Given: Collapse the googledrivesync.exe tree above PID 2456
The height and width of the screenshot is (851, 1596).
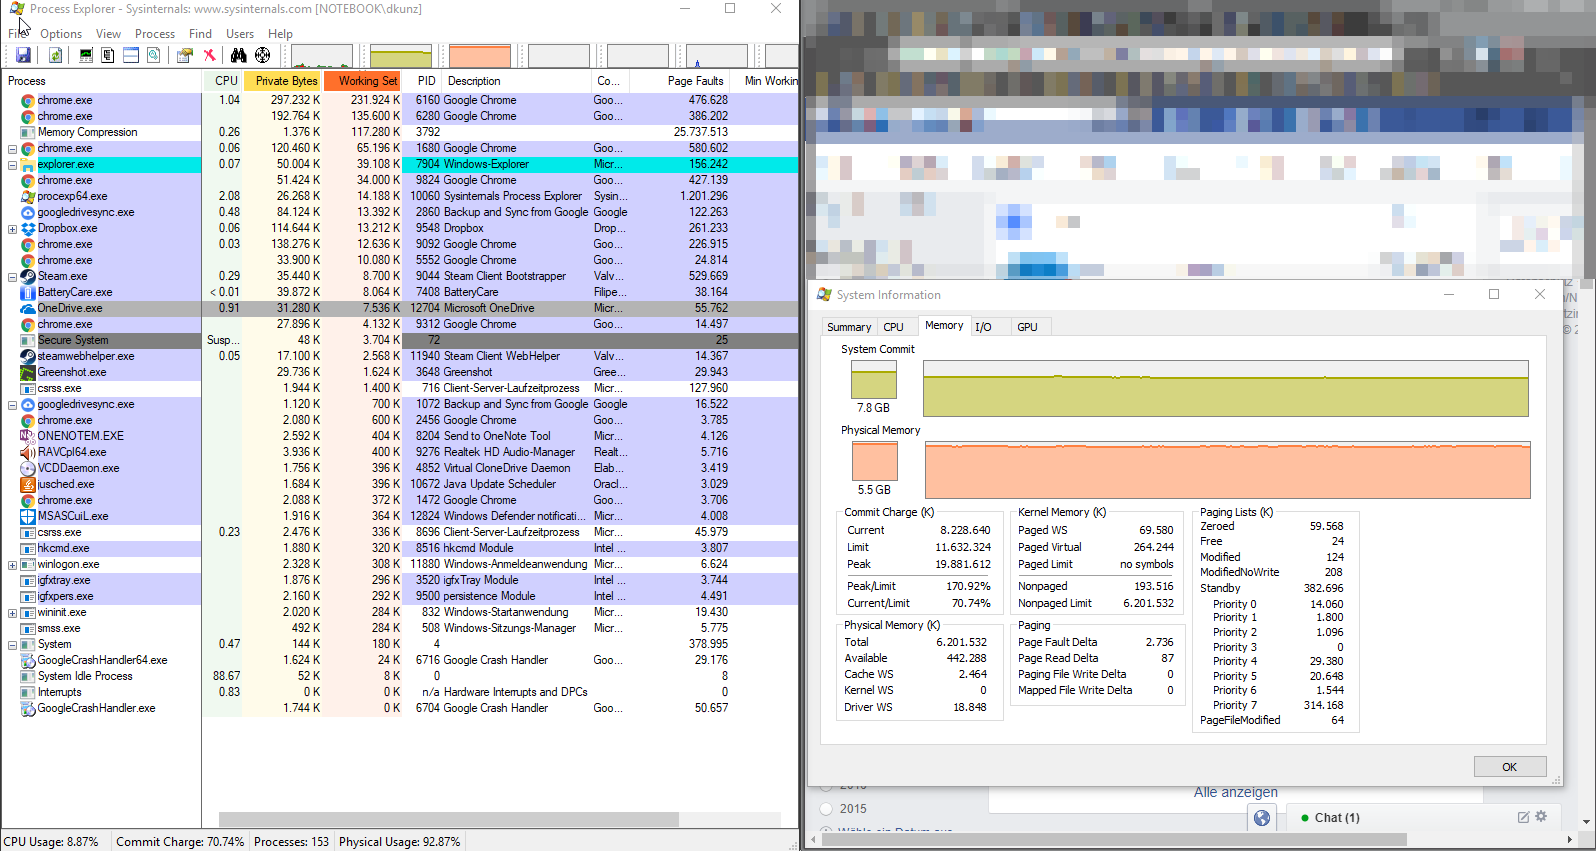Looking at the screenshot, I should (12, 405).
